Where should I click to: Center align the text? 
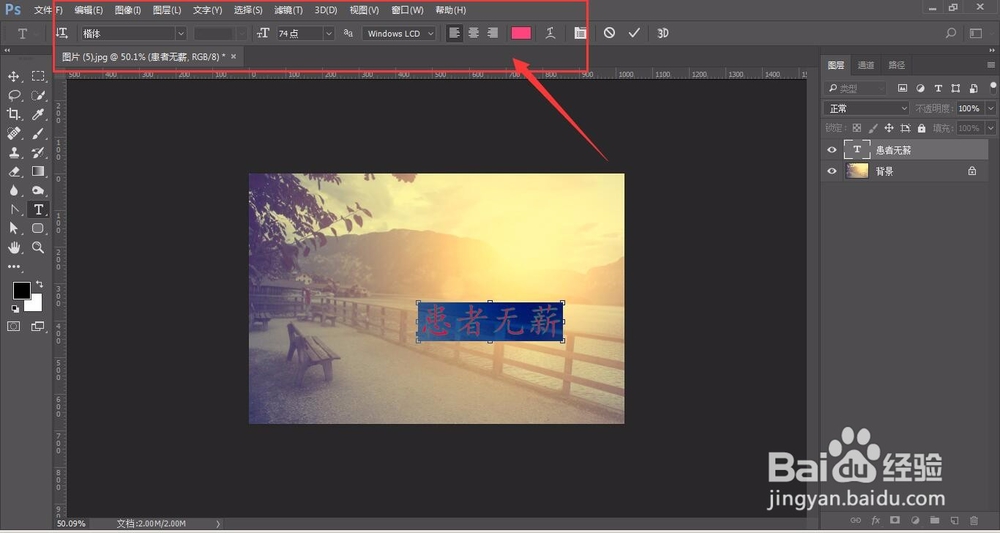click(x=473, y=33)
